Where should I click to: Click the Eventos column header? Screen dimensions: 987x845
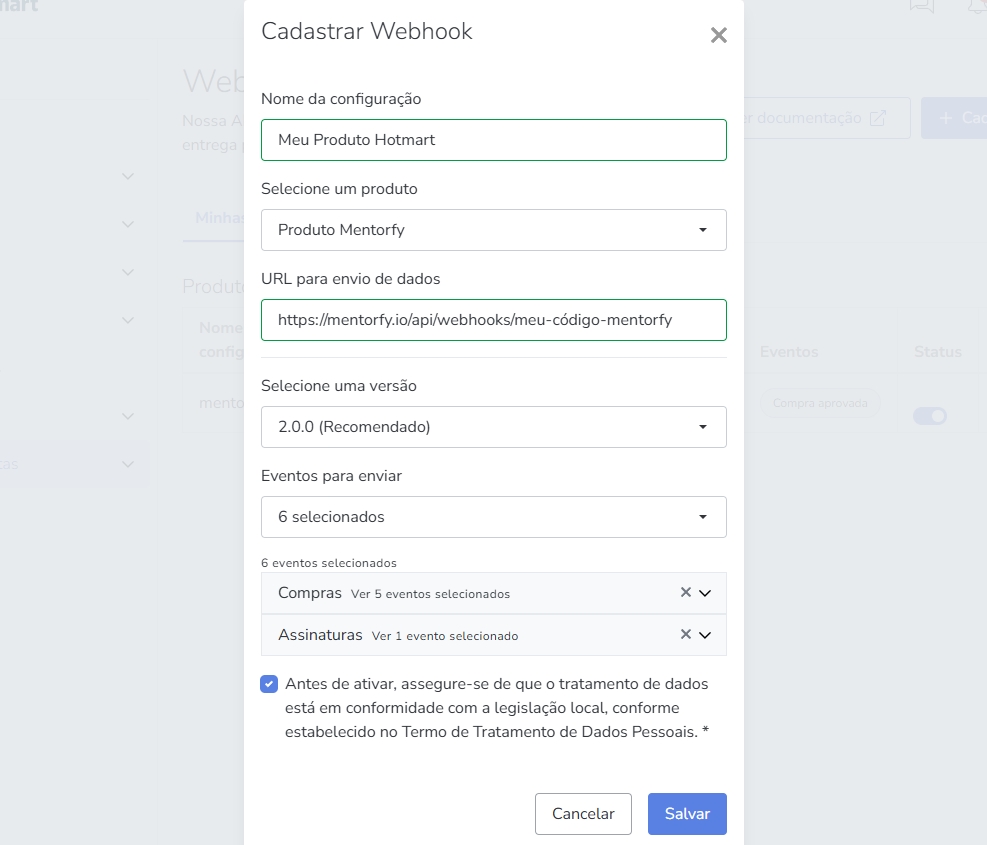point(789,352)
